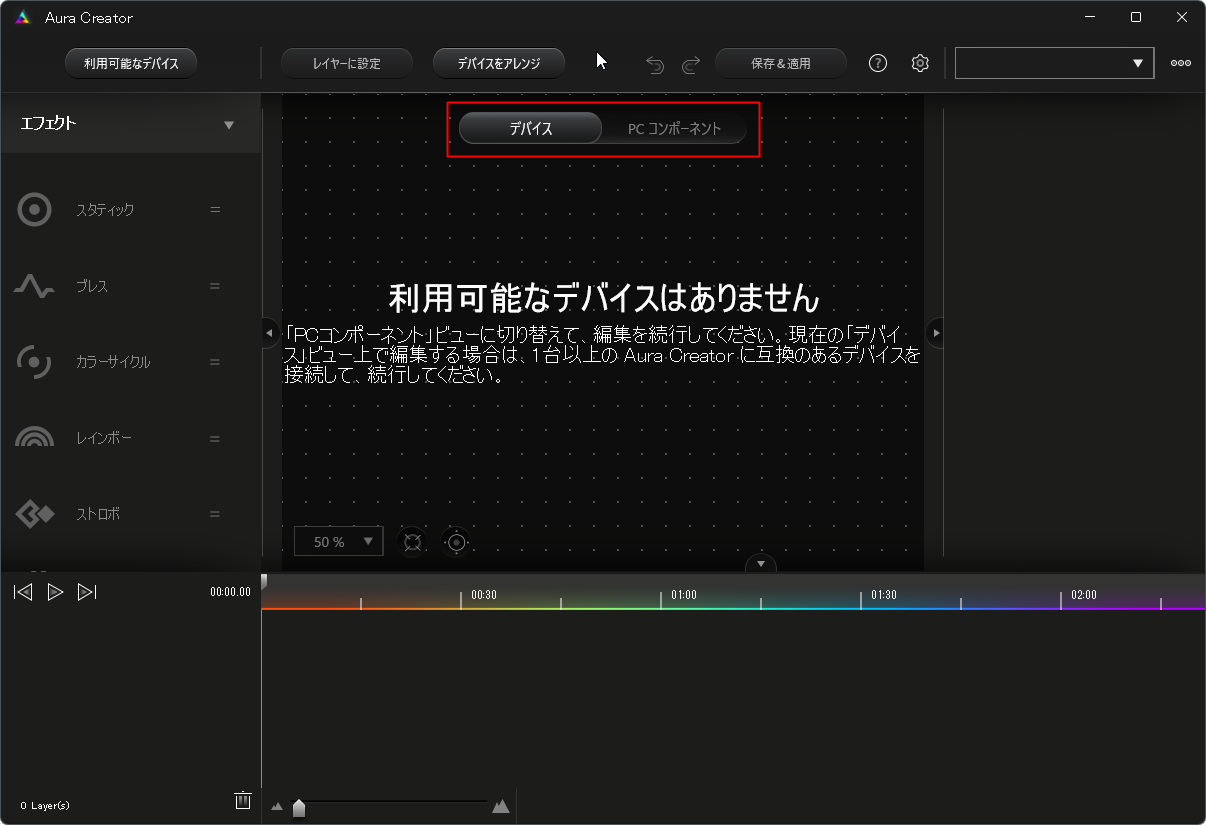Select the レインボー effect icon
The height and width of the screenshot is (825, 1206).
click(35, 437)
